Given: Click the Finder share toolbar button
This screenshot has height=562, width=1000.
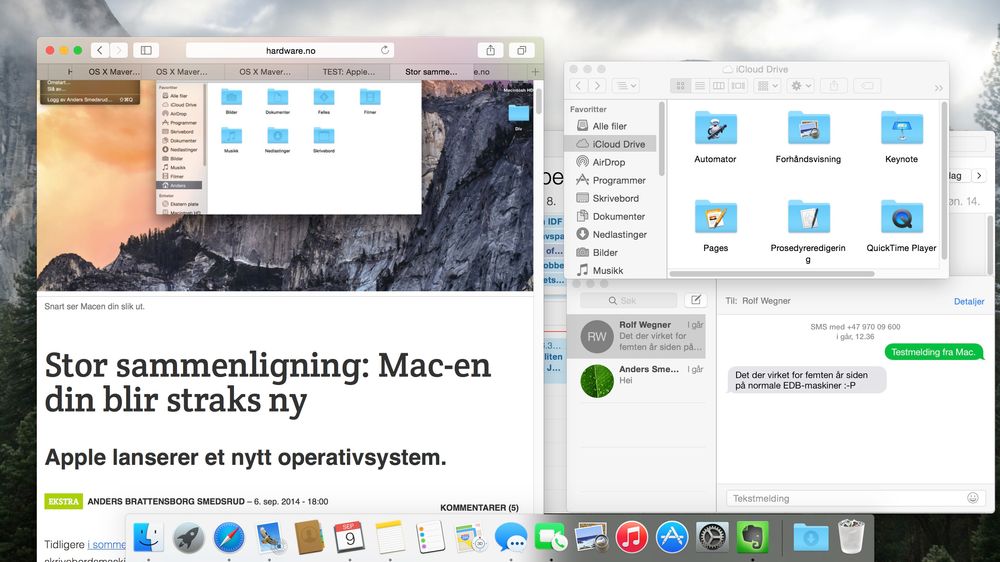Looking at the screenshot, I should pos(834,85).
